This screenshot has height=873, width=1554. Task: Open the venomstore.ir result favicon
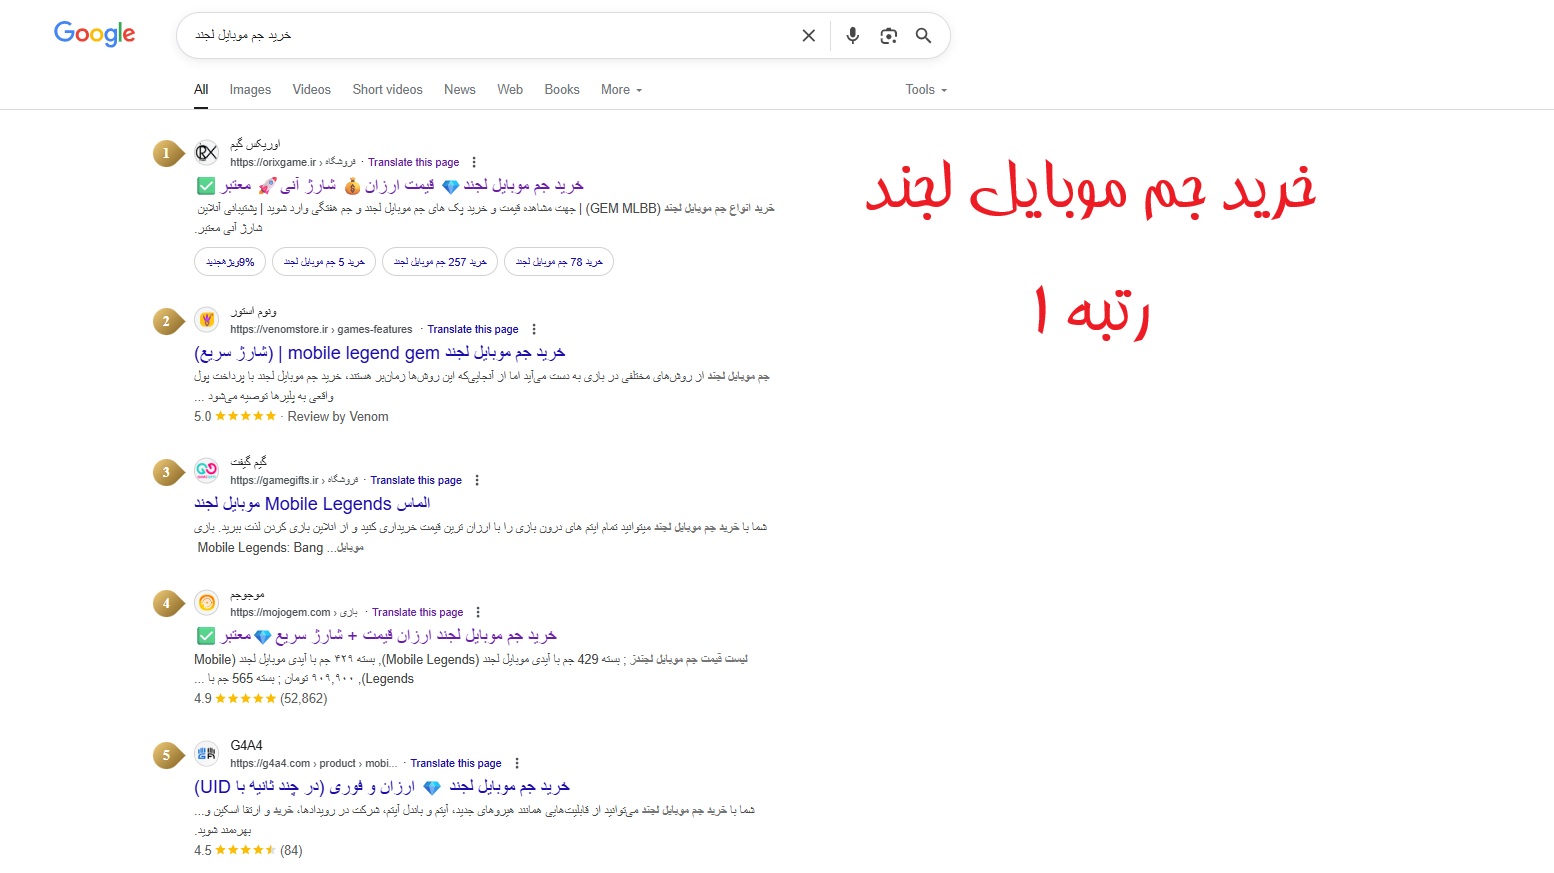[206, 320]
